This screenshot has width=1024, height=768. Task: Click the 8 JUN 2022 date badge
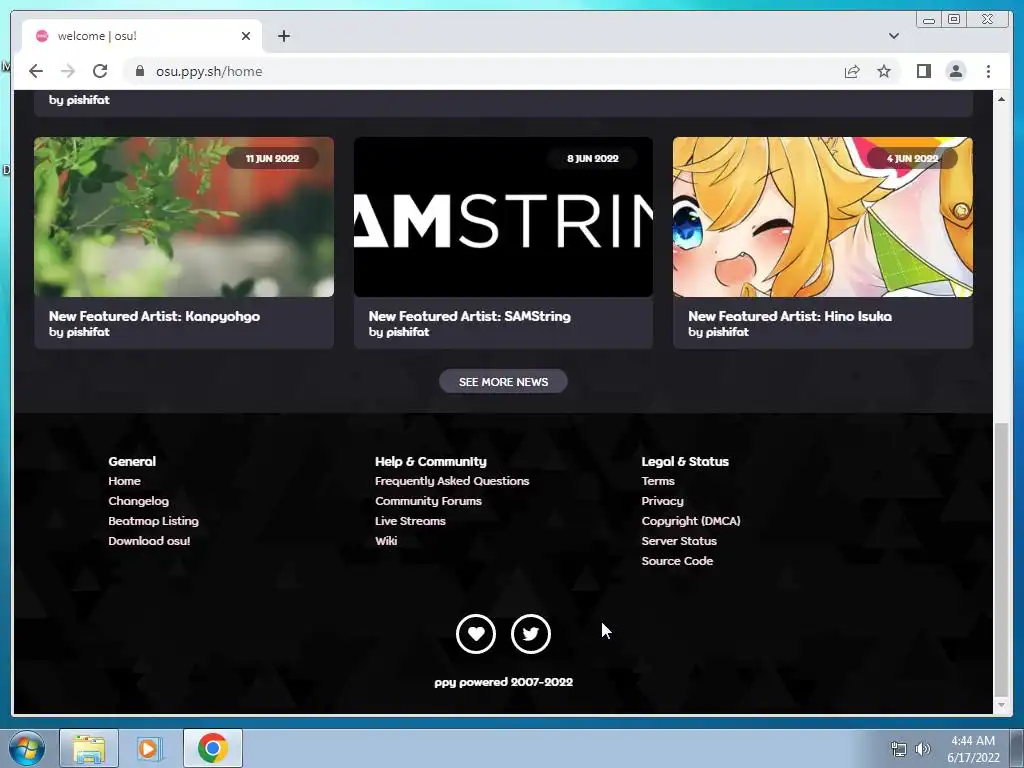[x=592, y=158]
